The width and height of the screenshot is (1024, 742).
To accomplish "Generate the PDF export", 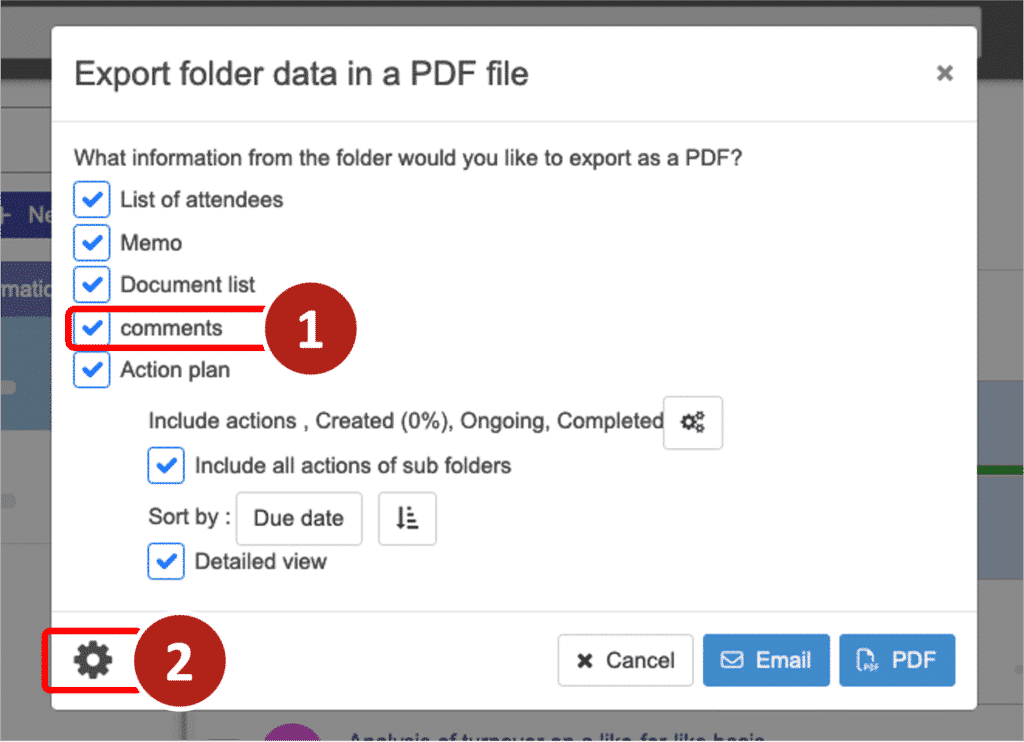I will pos(897,660).
